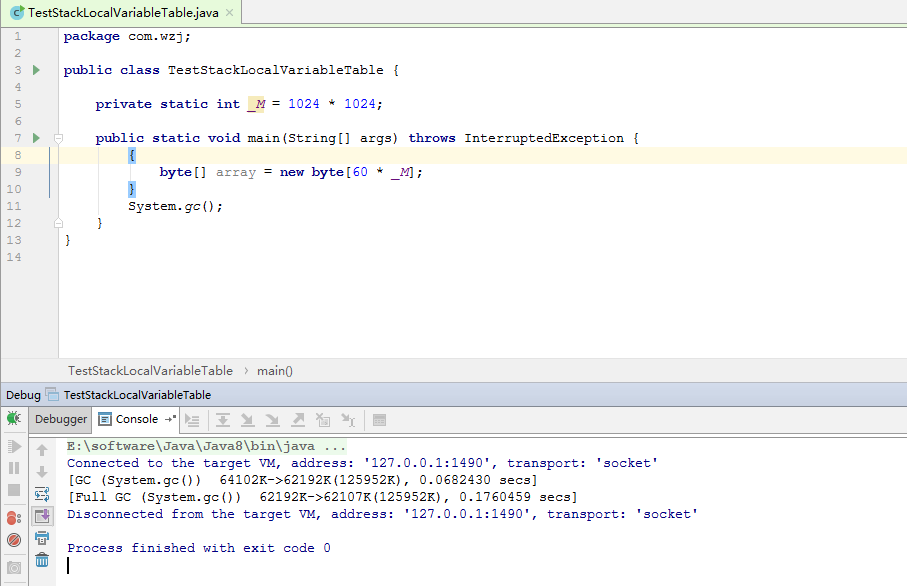Close the TestStackLocalVariableTable.java tab
Image resolution: width=907 pixels, height=586 pixels.
pyautogui.click(x=230, y=12)
